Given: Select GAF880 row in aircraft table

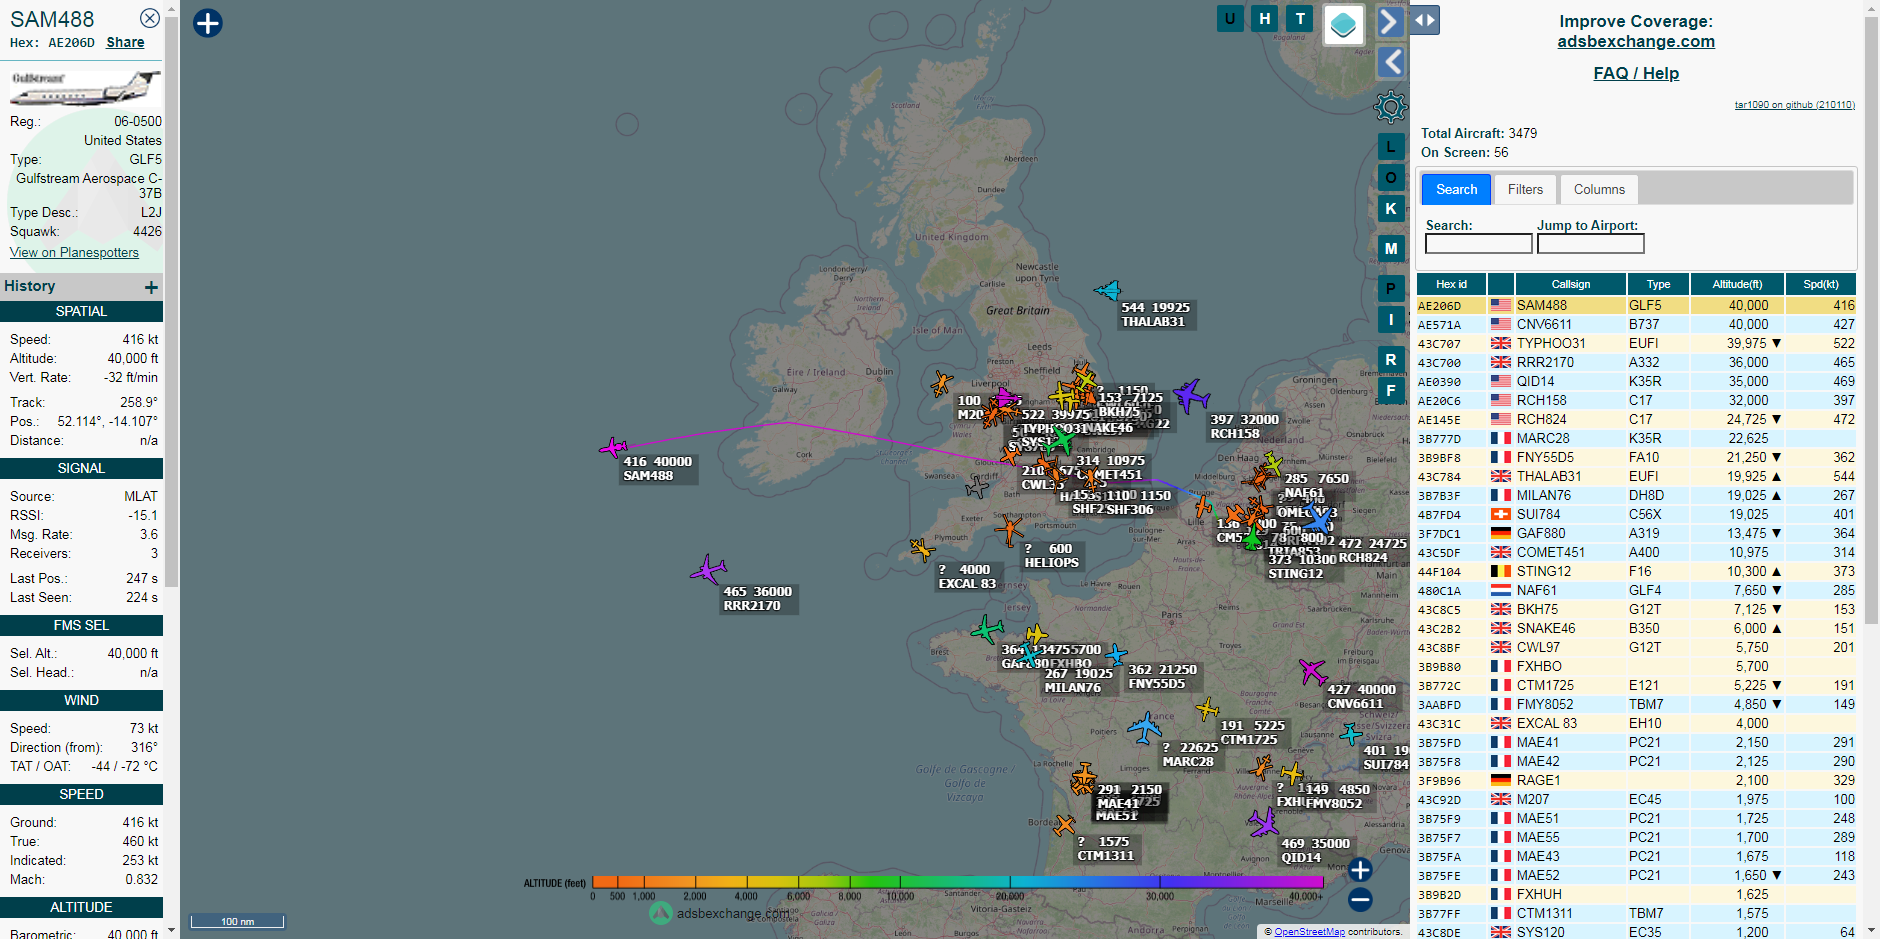Looking at the screenshot, I should pos(1636,533).
